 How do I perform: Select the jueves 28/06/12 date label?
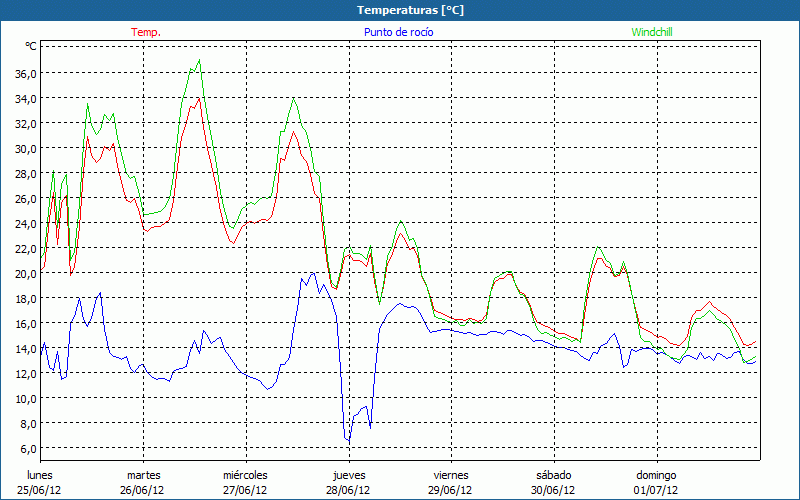(x=348, y=482)
